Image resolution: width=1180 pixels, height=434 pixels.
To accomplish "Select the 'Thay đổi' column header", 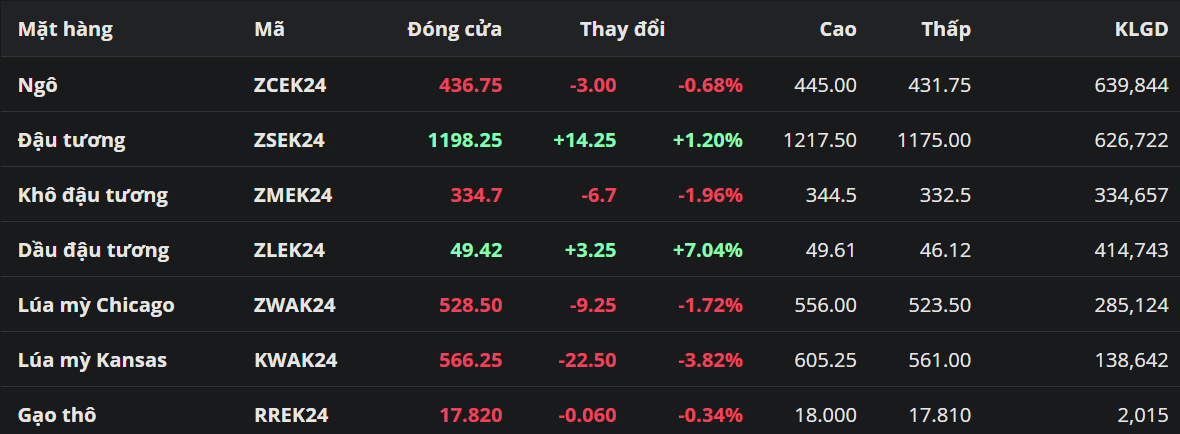I will point(622,29).
